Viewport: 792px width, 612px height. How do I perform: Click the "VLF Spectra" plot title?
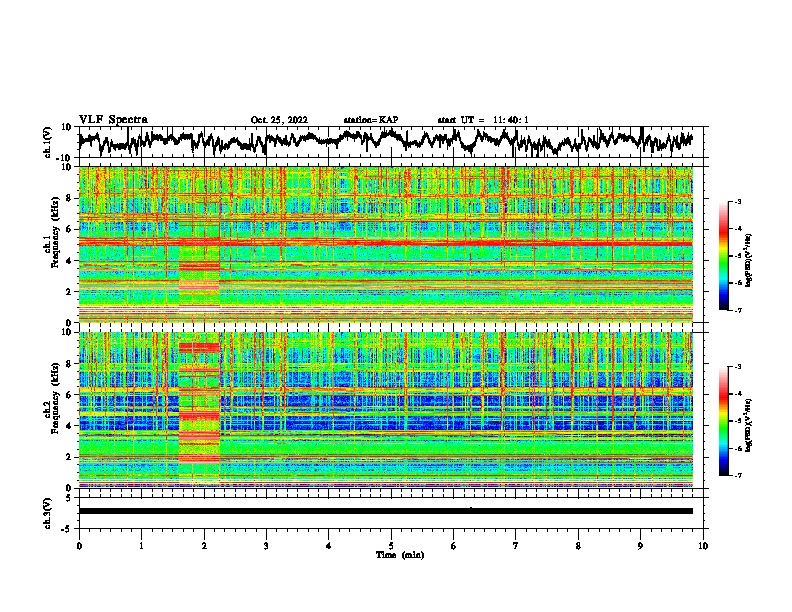[x=113, y=120]
